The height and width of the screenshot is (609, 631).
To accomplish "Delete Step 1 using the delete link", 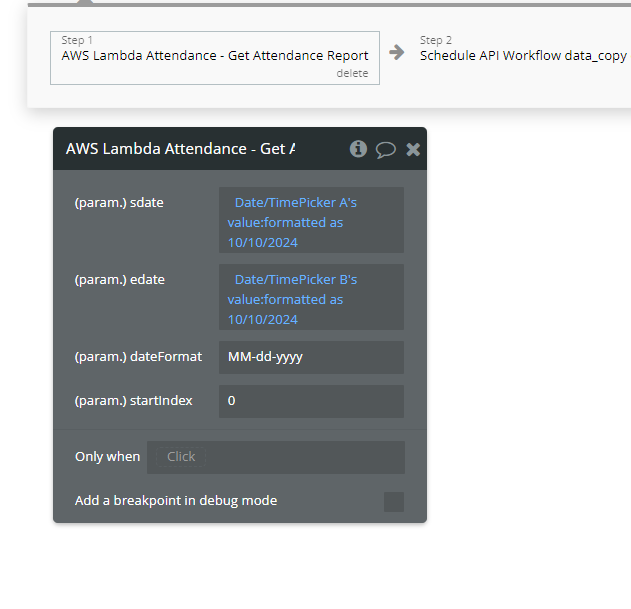I will (352, 73).
